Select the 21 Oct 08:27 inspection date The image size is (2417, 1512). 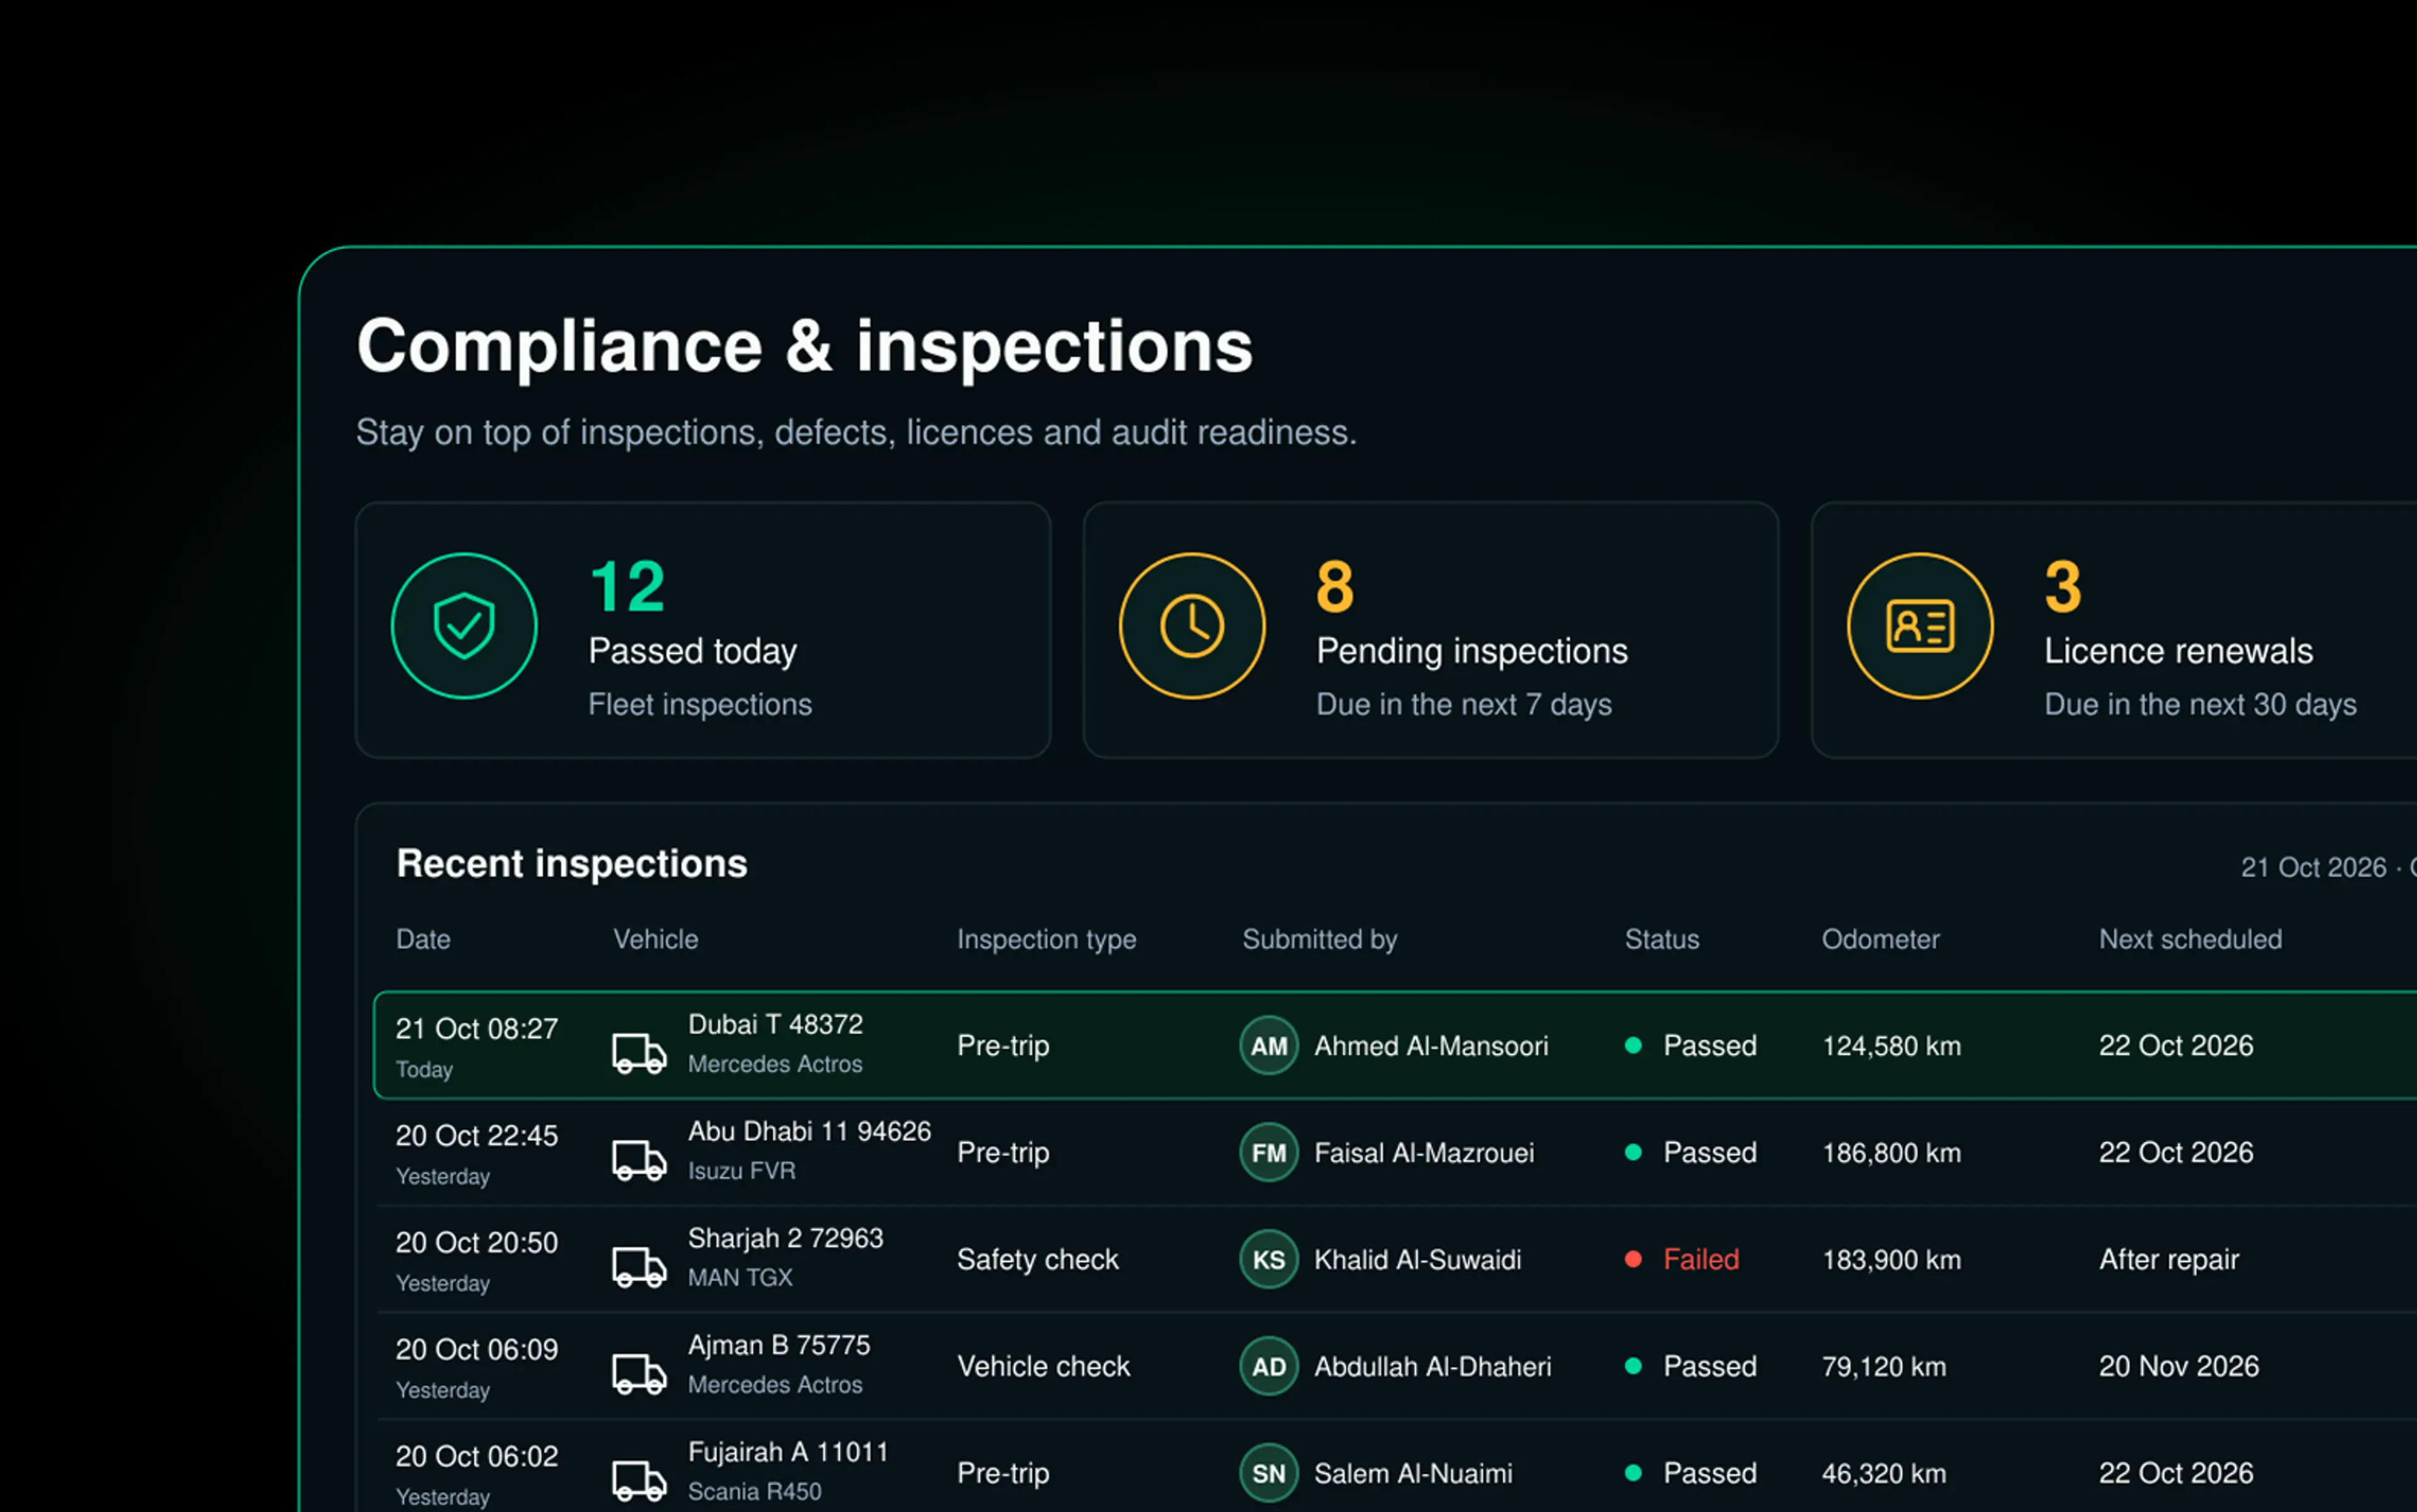point(477,1029)
